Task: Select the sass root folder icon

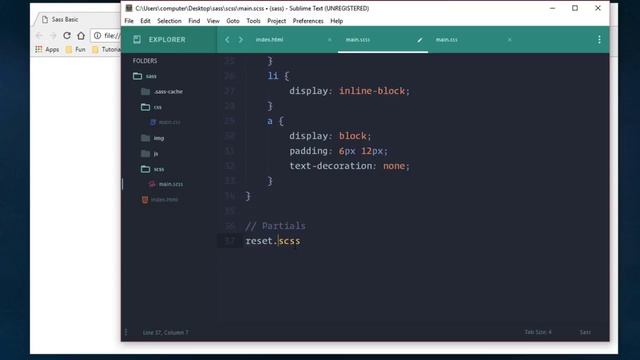Action: point(138,76)
